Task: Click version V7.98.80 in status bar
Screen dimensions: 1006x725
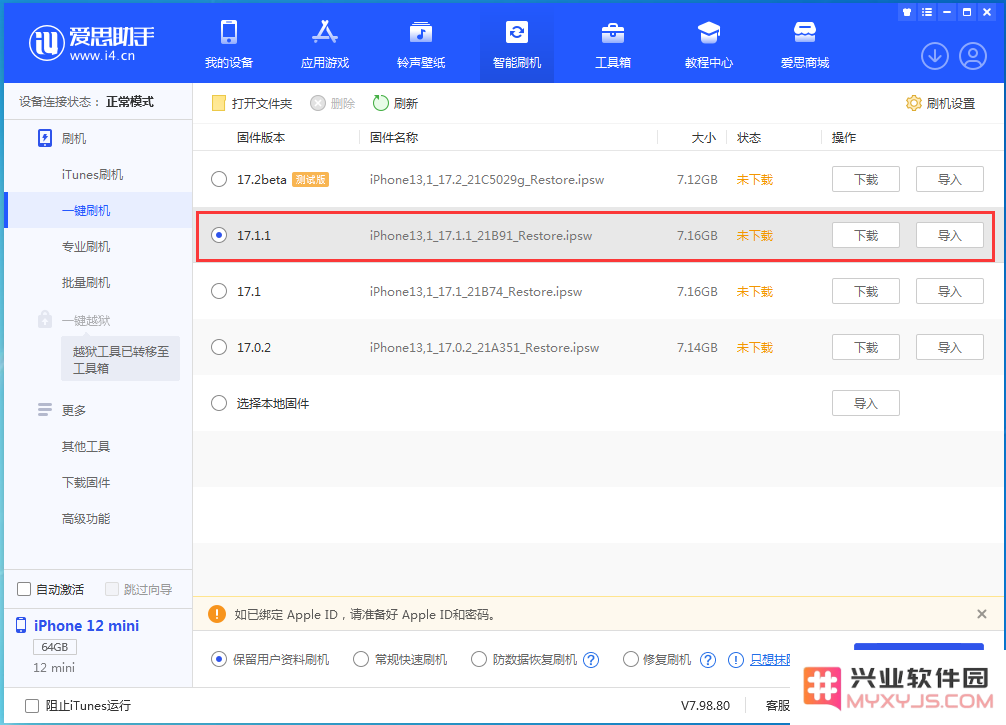Action: coord(705,706)
